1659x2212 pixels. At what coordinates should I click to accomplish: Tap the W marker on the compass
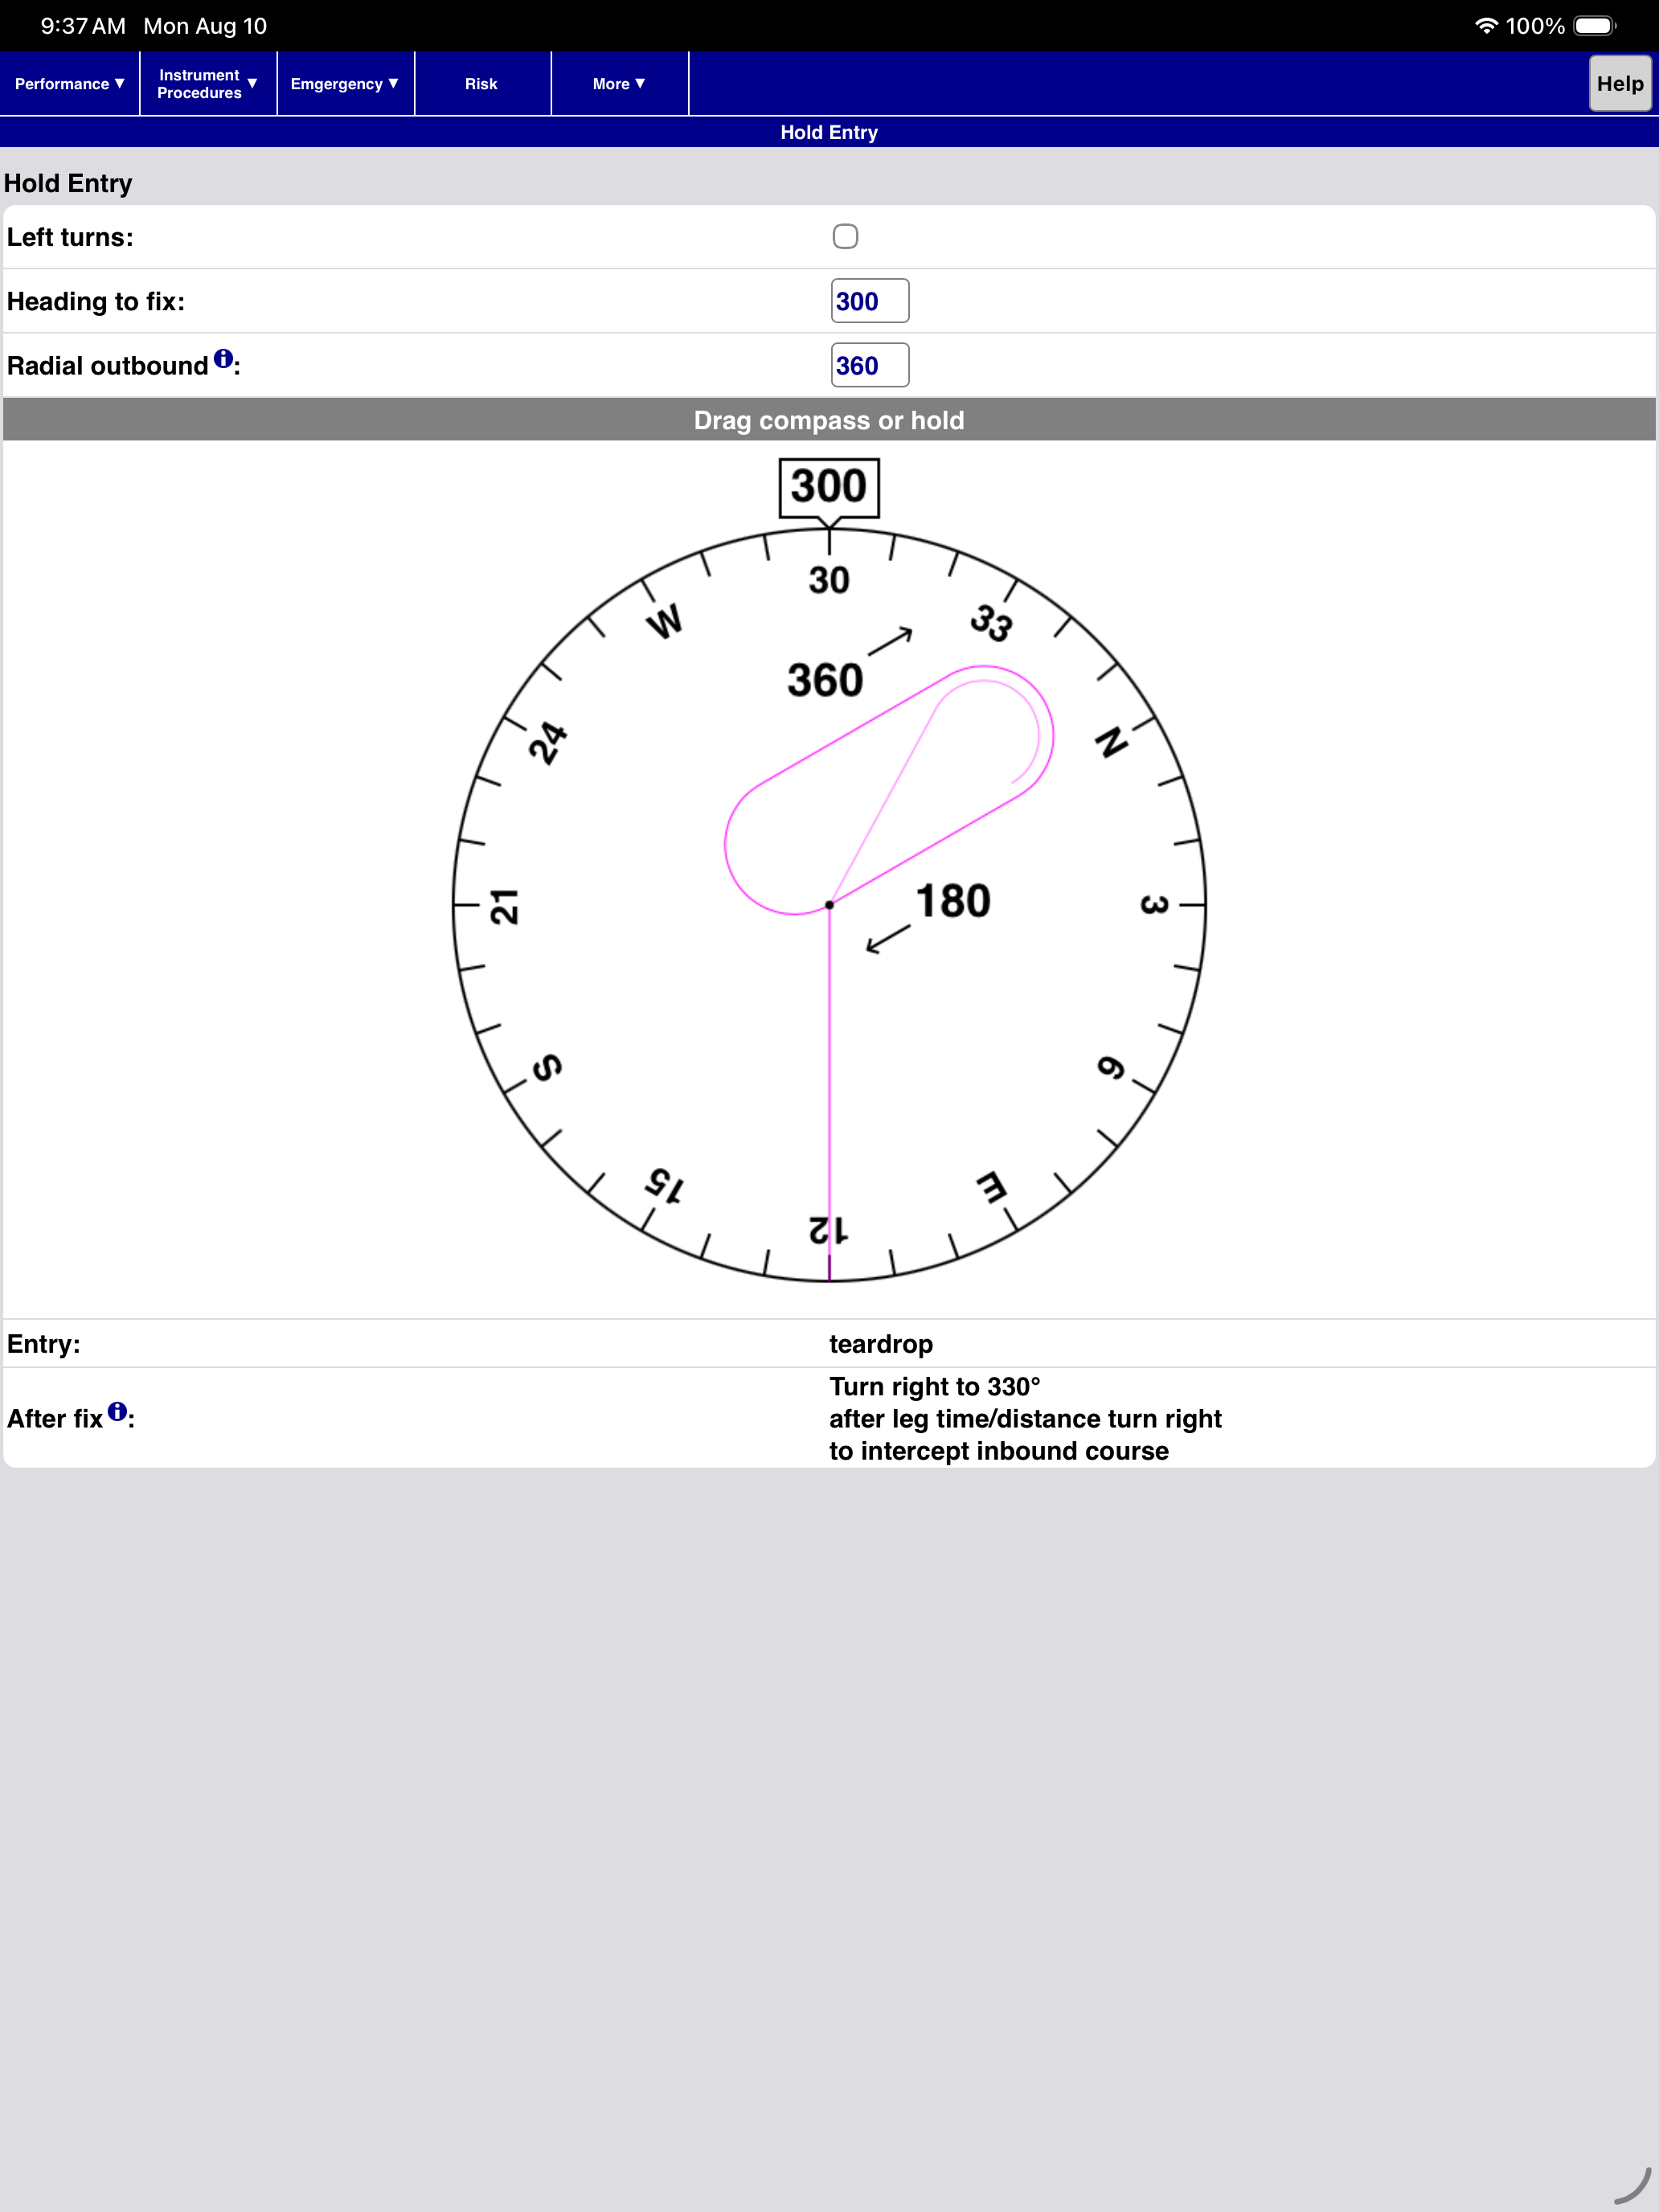point(665,621)
